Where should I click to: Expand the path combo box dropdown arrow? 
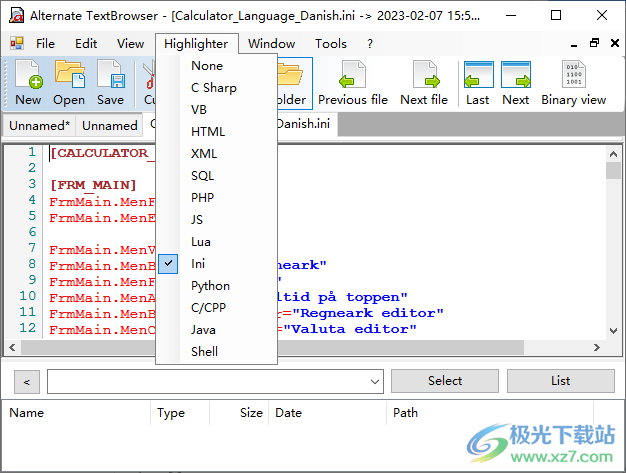(x=374, y=382)
